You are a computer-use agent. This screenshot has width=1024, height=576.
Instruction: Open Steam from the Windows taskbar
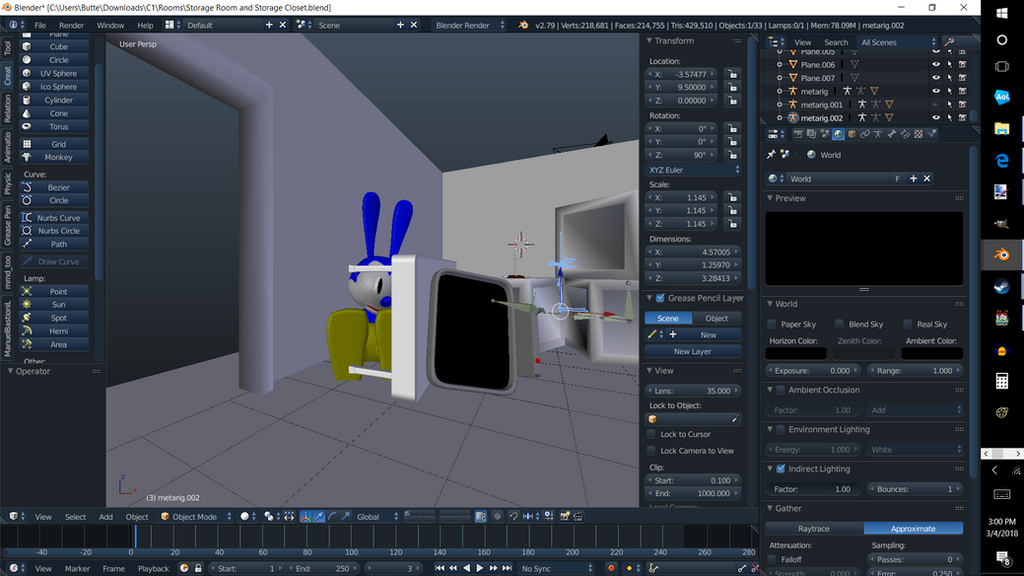[x=1002, y=287]
